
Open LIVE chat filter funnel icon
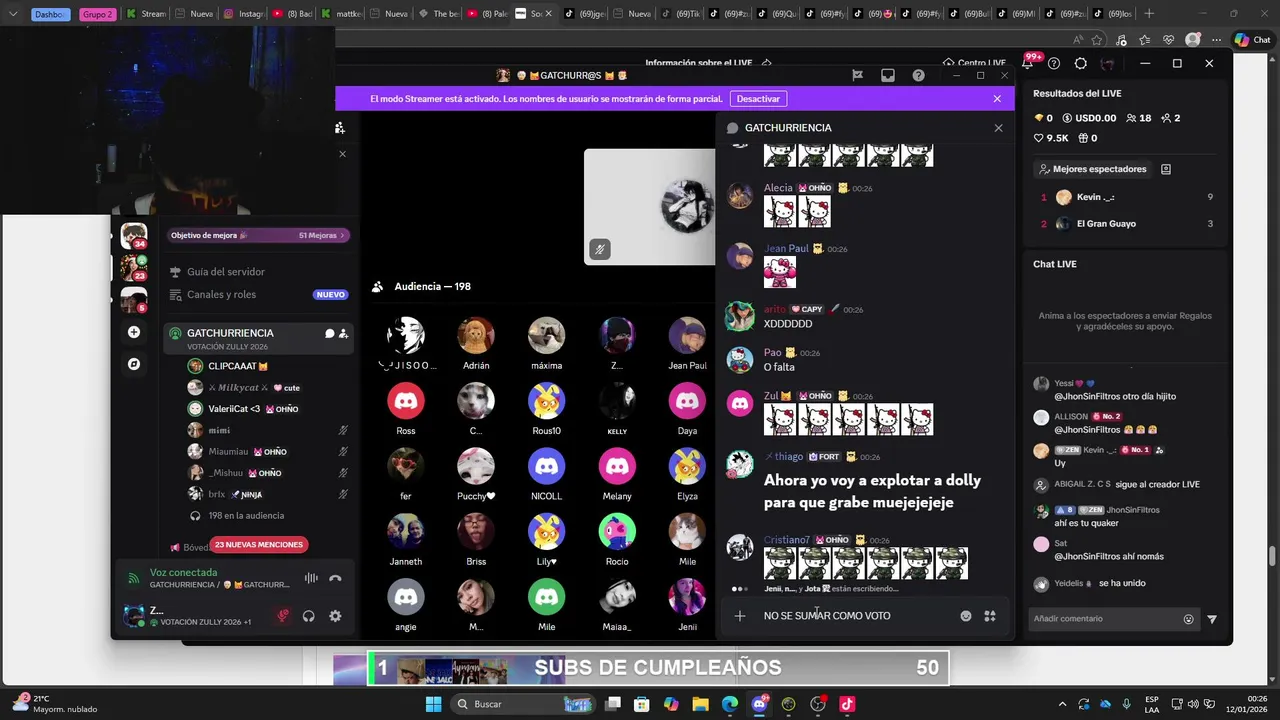click(x=1212, y=619)
